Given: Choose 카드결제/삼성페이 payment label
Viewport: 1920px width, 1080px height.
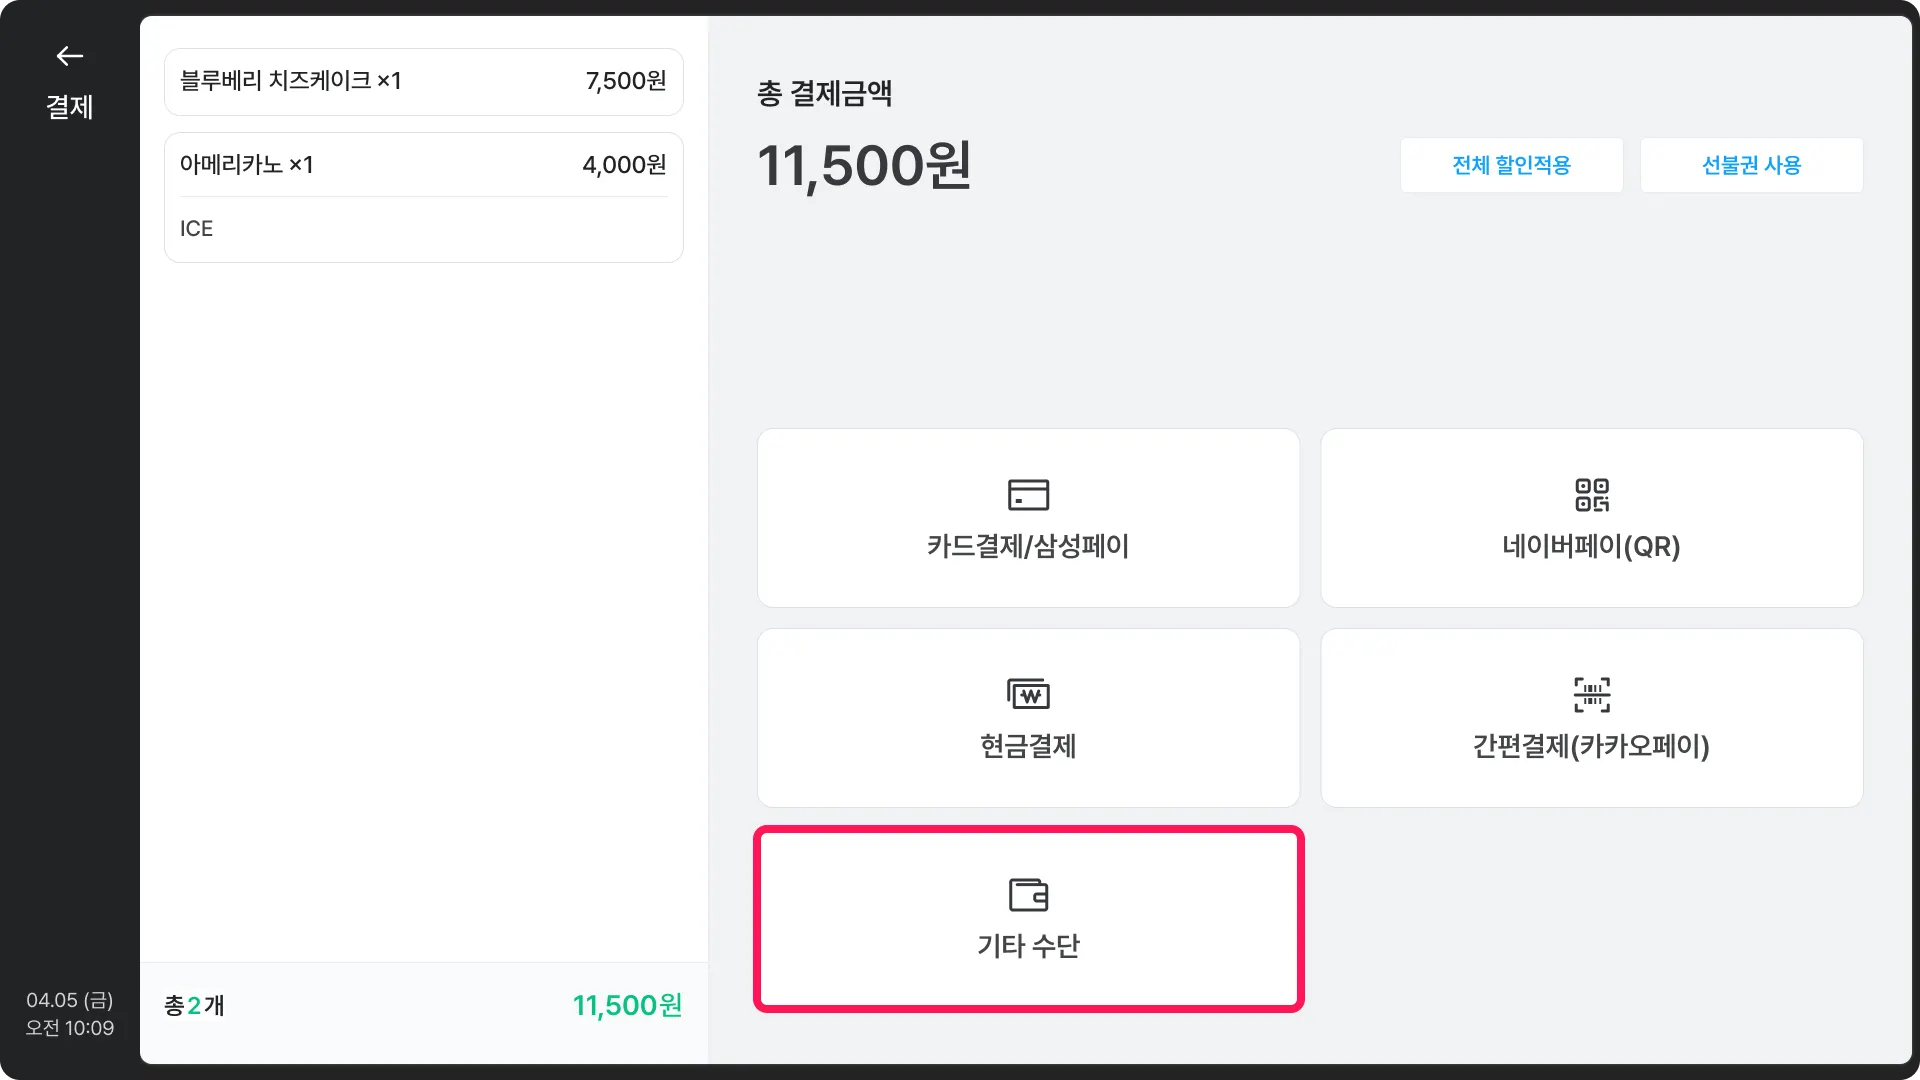Looking at the screenshot, I should coord(1028,546).
